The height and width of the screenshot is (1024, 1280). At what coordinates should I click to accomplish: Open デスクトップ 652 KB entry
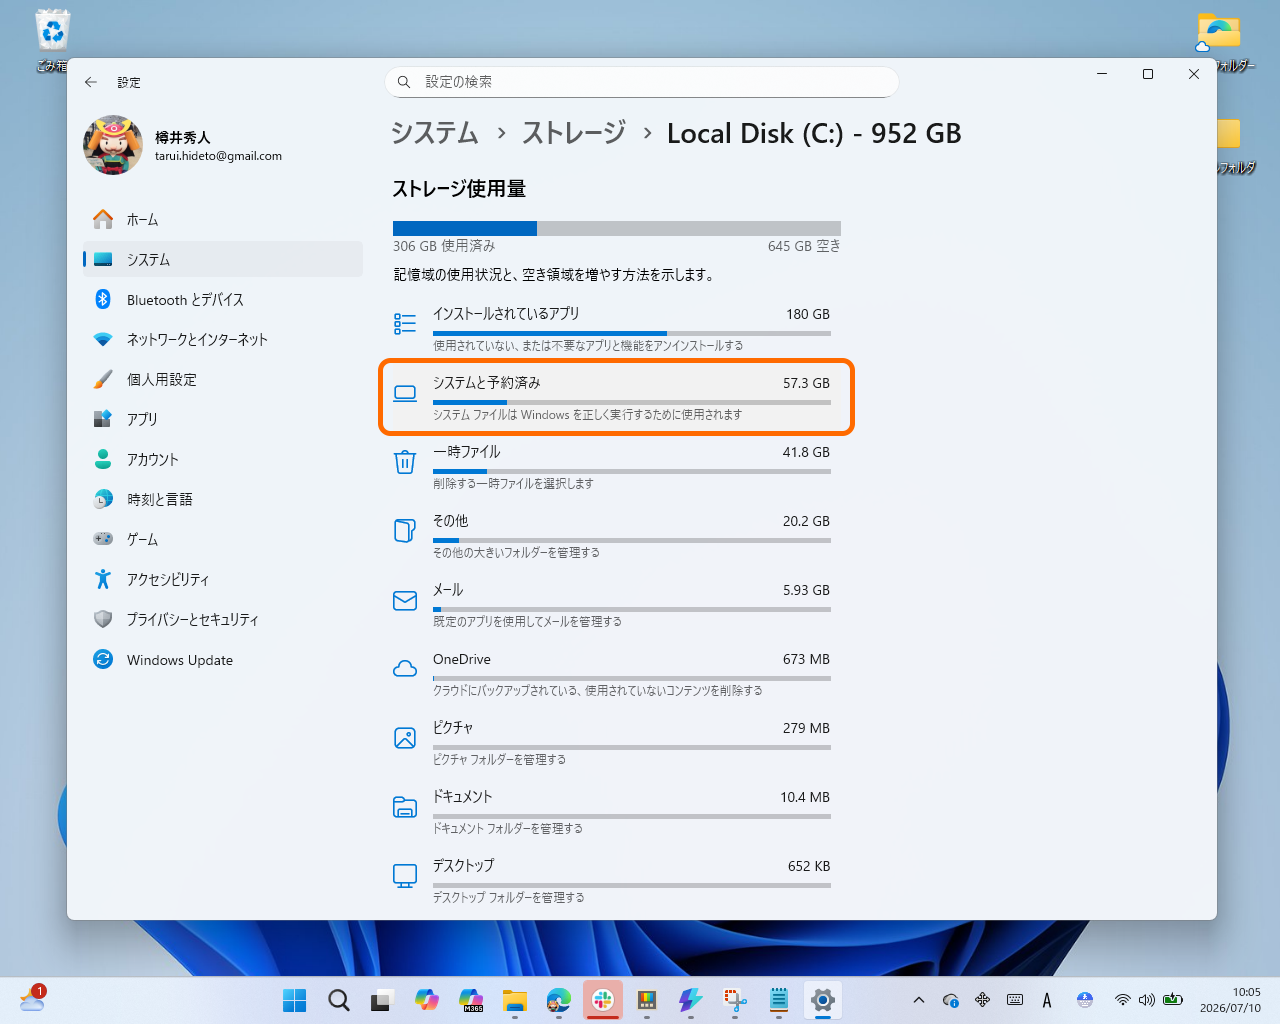(616, 880)
